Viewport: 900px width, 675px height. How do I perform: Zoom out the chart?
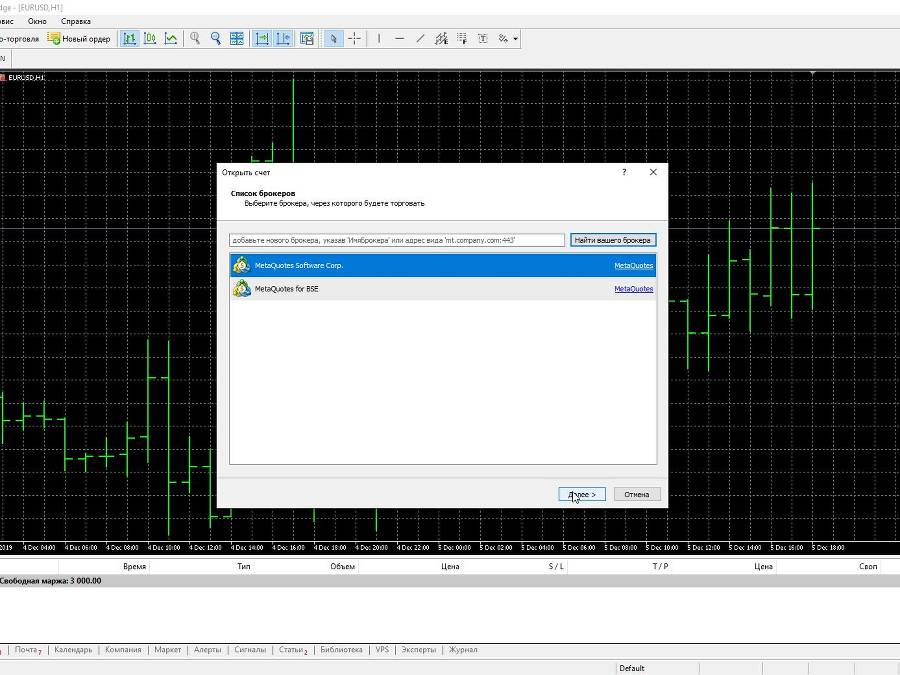click(x=215, y=39)
